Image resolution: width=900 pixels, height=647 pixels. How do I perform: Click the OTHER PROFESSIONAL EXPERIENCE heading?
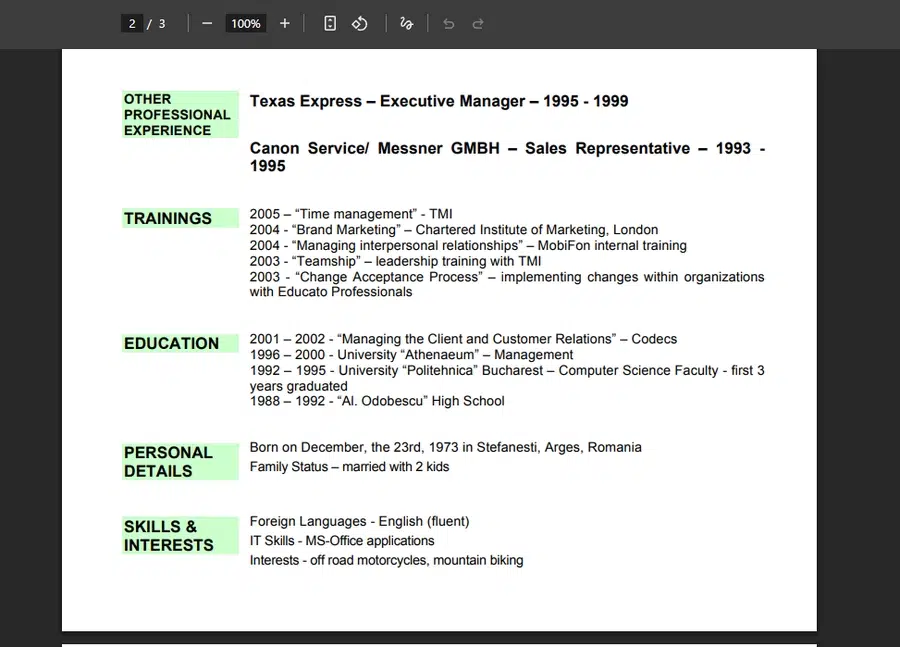tap(177, 114)
